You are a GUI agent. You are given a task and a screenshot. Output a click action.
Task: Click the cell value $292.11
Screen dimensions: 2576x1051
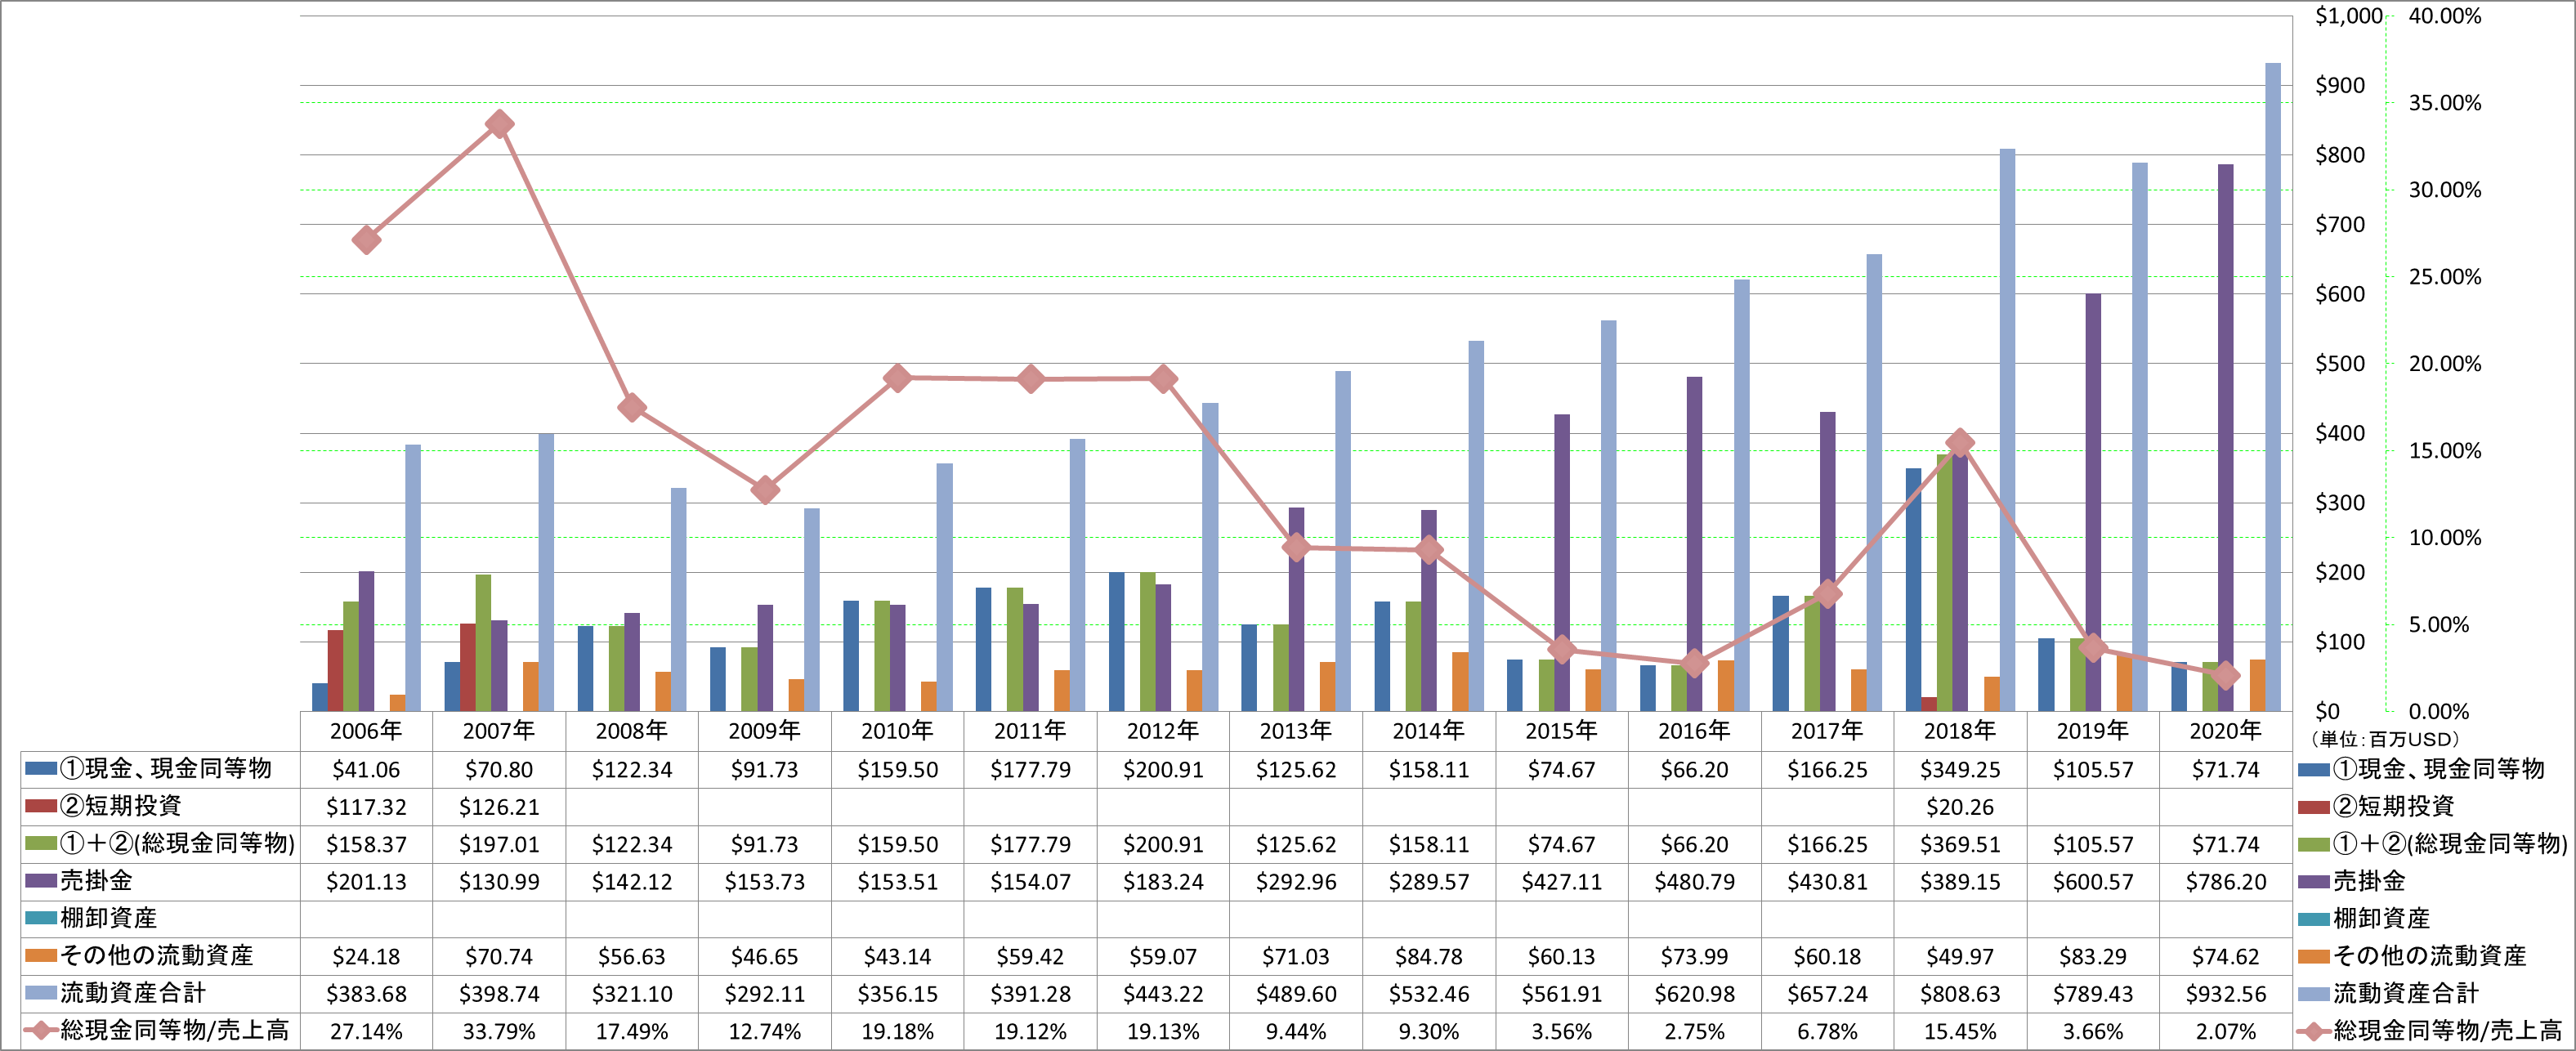coord(765,994)
